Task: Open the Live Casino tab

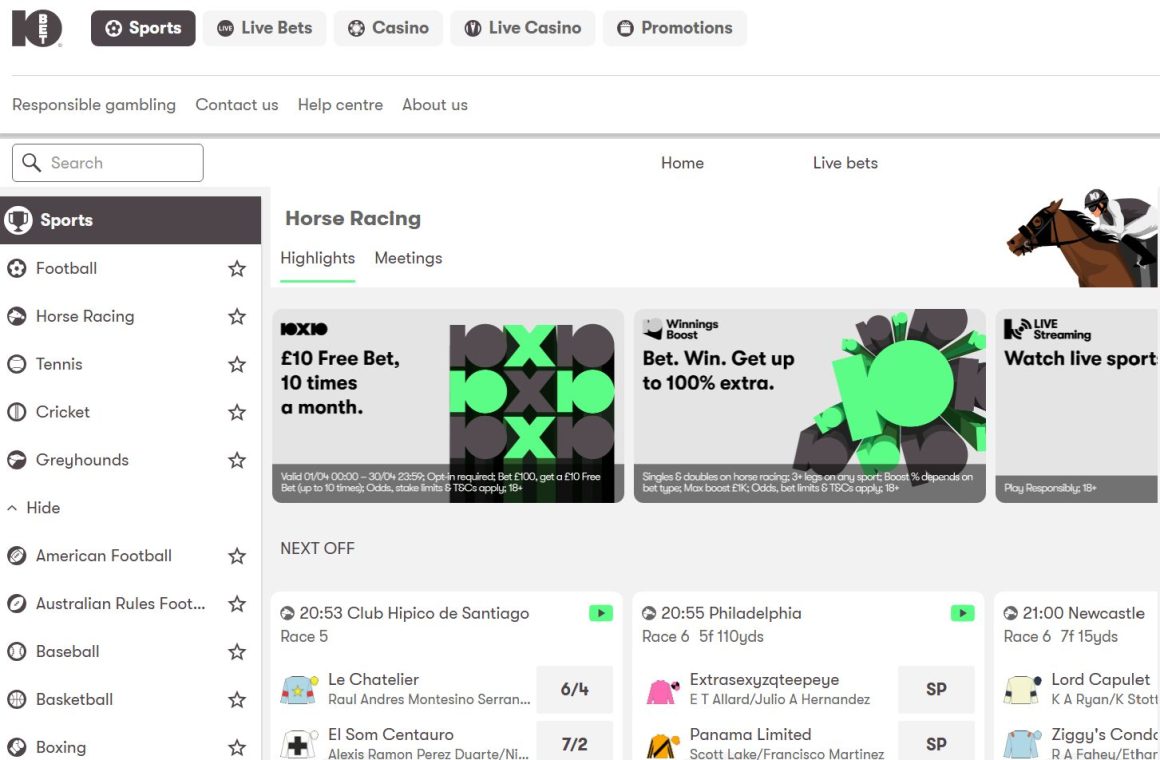Action: [x=523, y=28]
